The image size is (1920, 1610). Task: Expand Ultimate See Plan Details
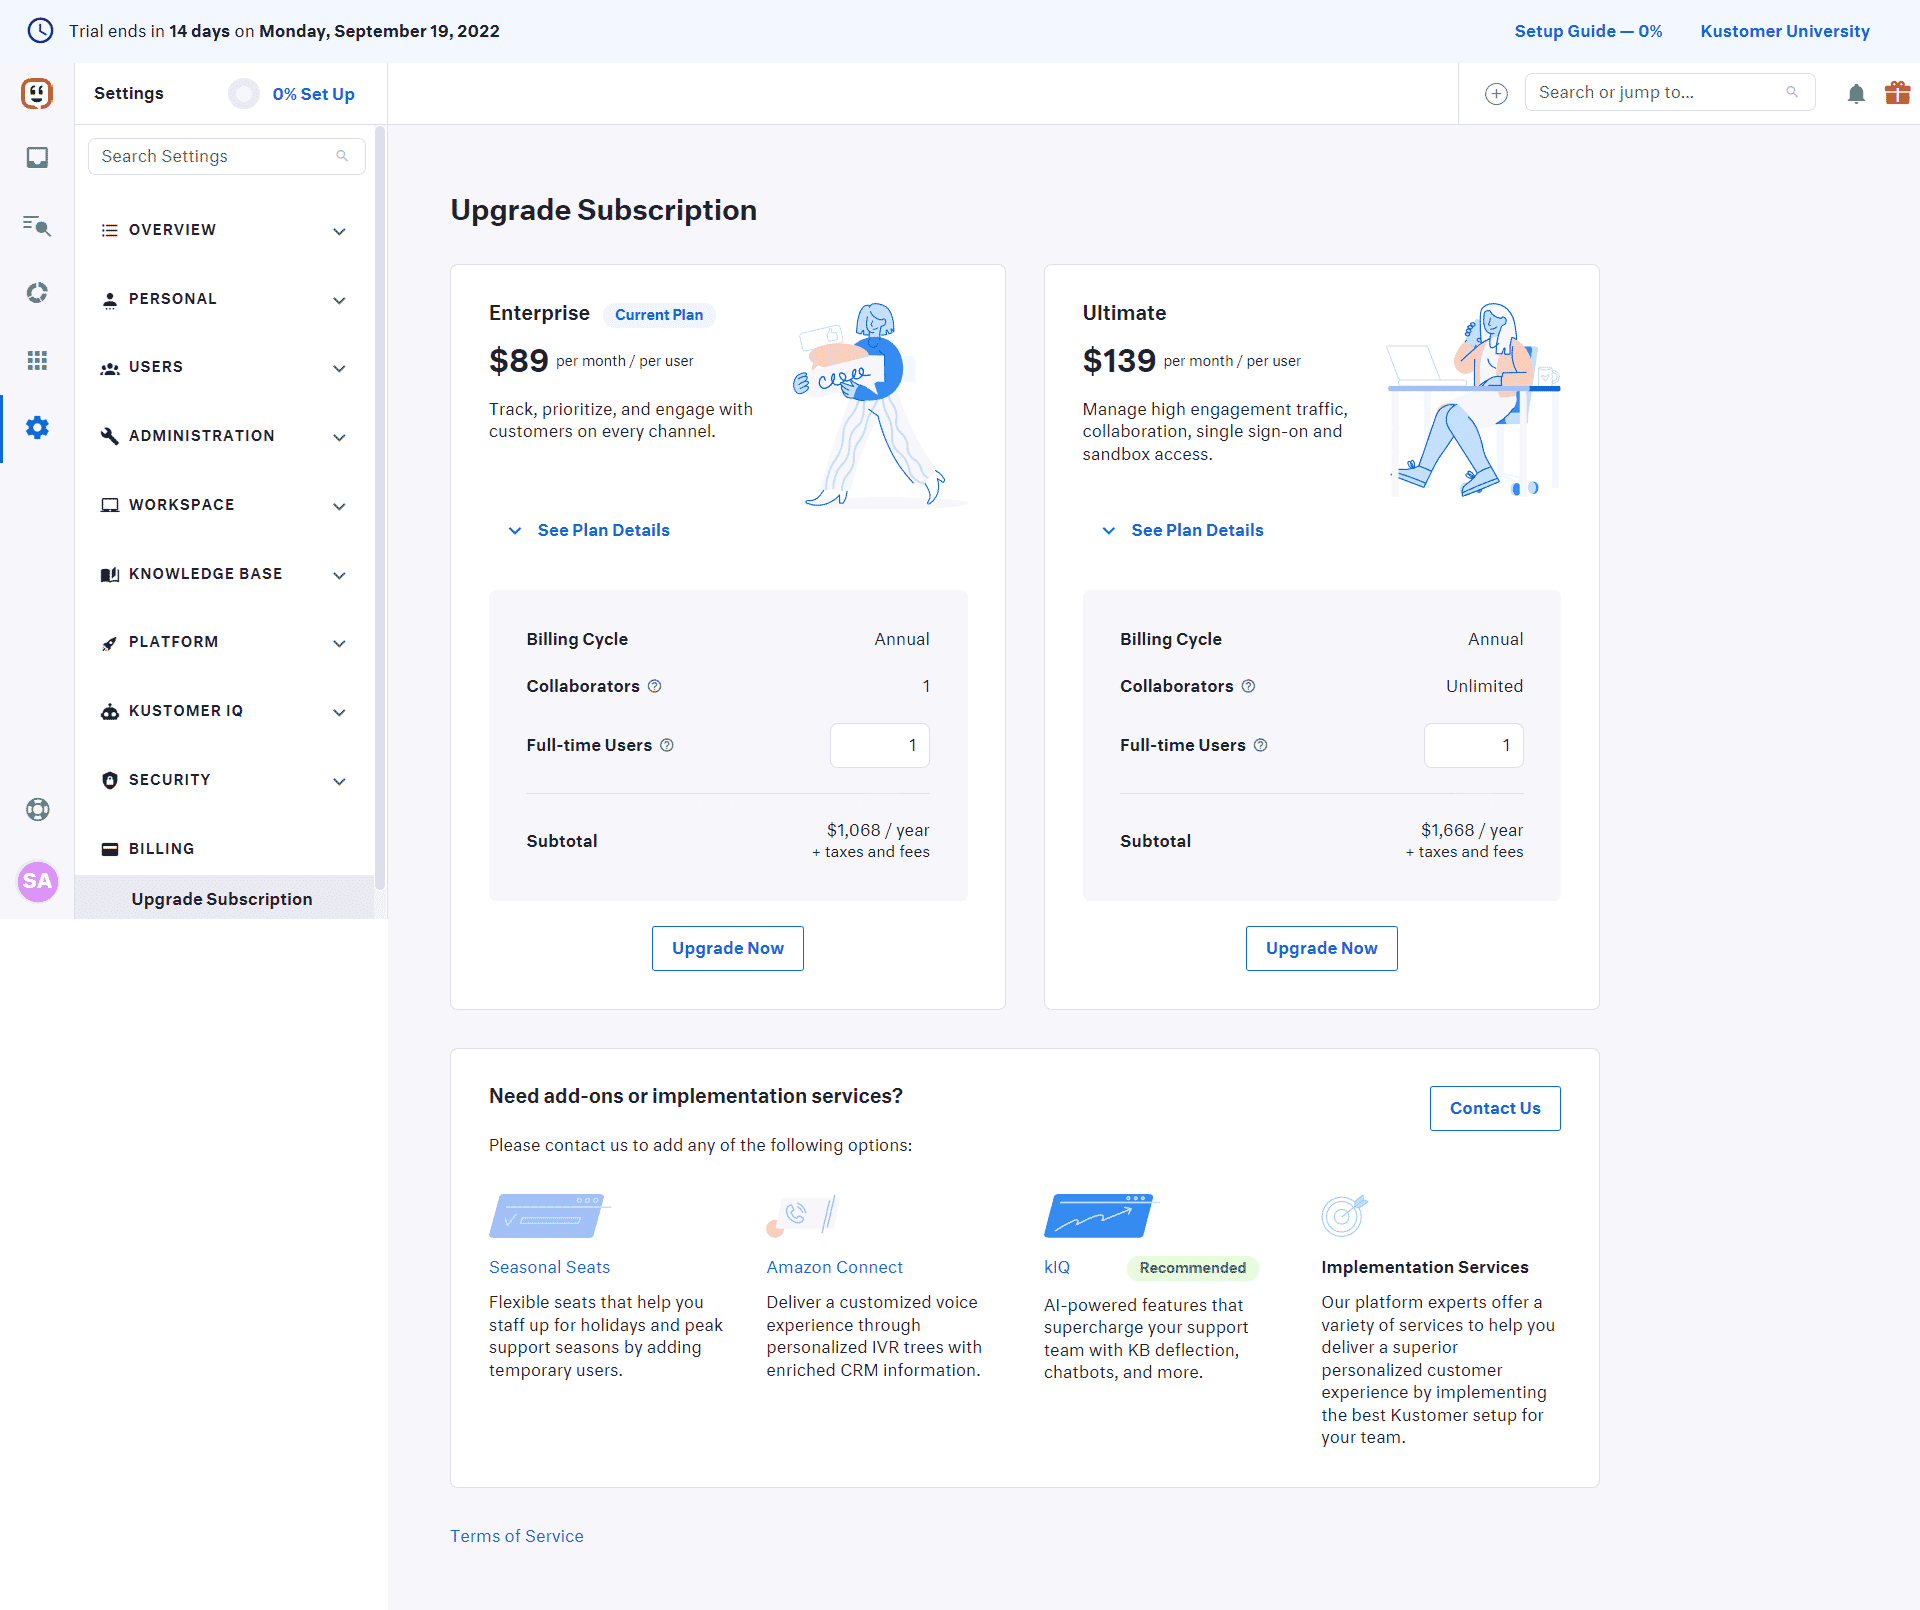1183,530
